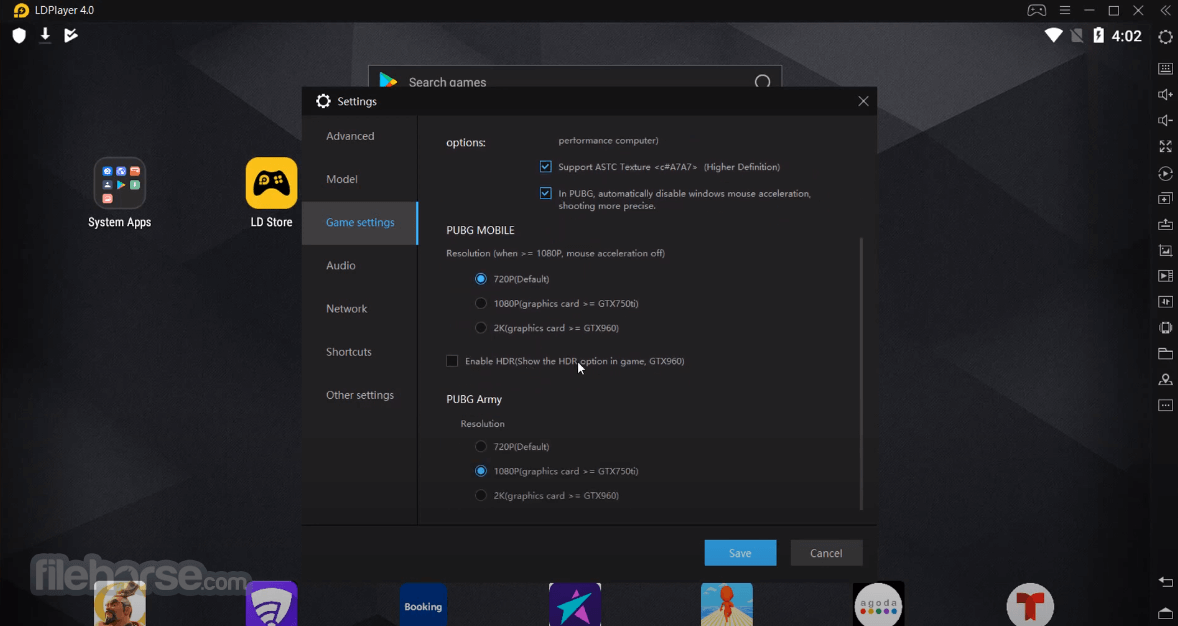Screen dimensions: 1178x626
Task: Switch to the Advanced settings tab
Action: (x=360, y=136)
